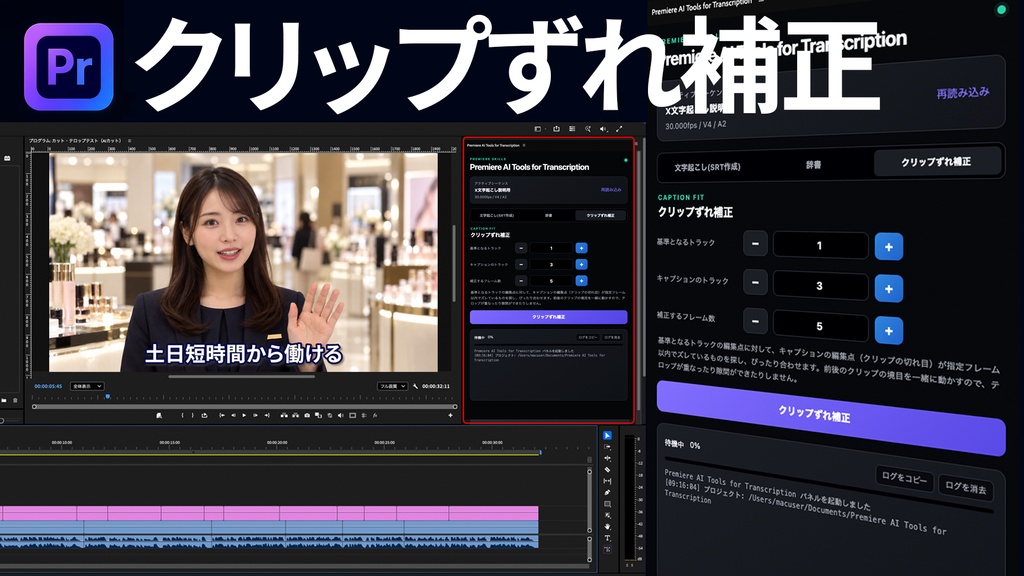The height and width of the screenshot is (576, 1024).
Task: Open 辞書 tab in small Premiere panel
Action: coord(549,215)
